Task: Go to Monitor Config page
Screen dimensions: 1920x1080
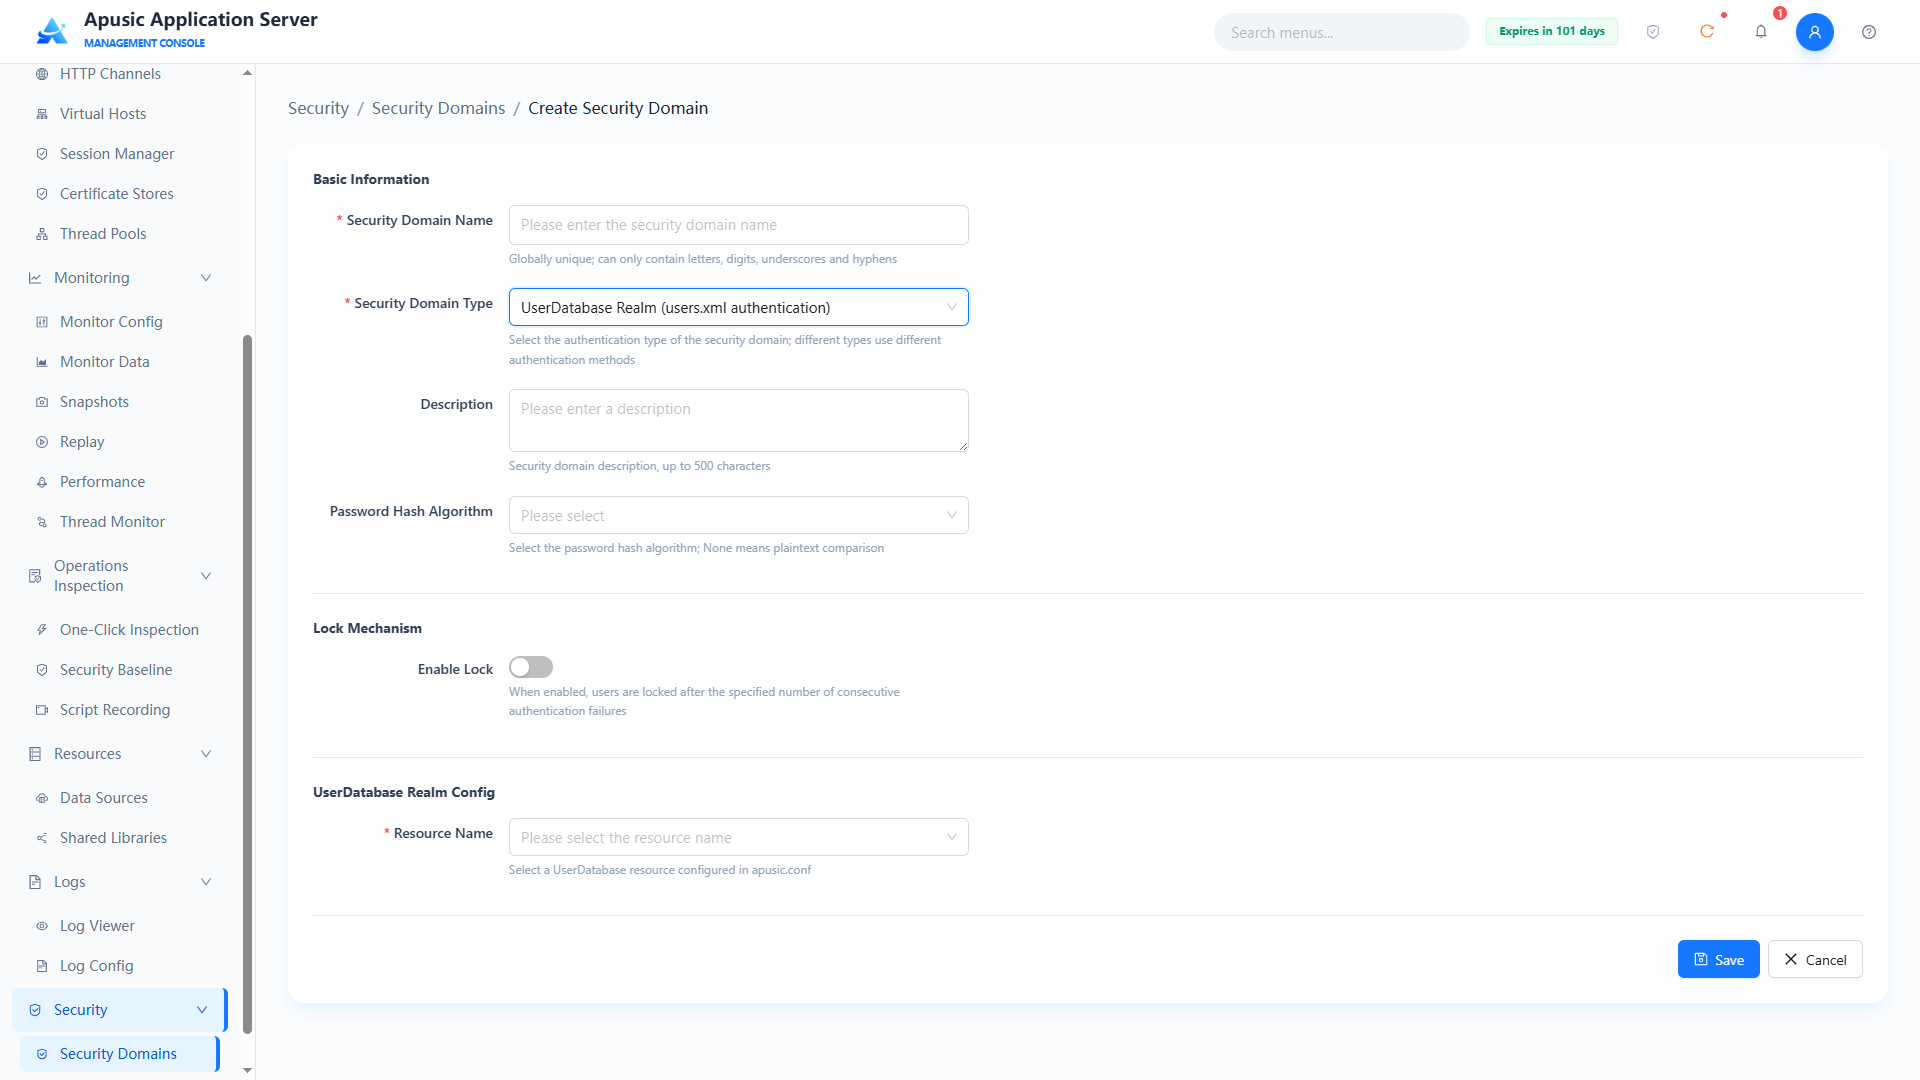Action: tap(120, 322)
